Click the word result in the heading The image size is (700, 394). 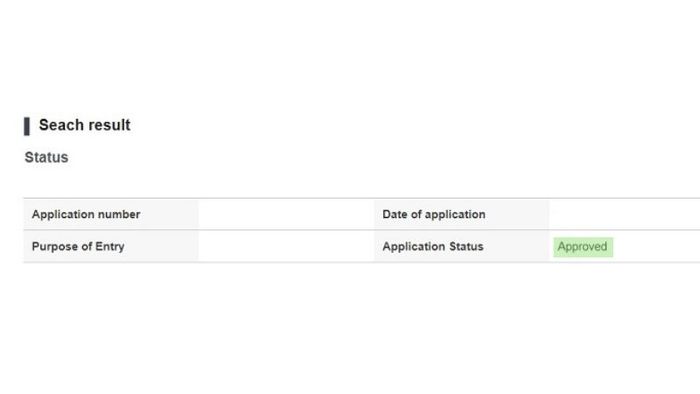point(108,125)
